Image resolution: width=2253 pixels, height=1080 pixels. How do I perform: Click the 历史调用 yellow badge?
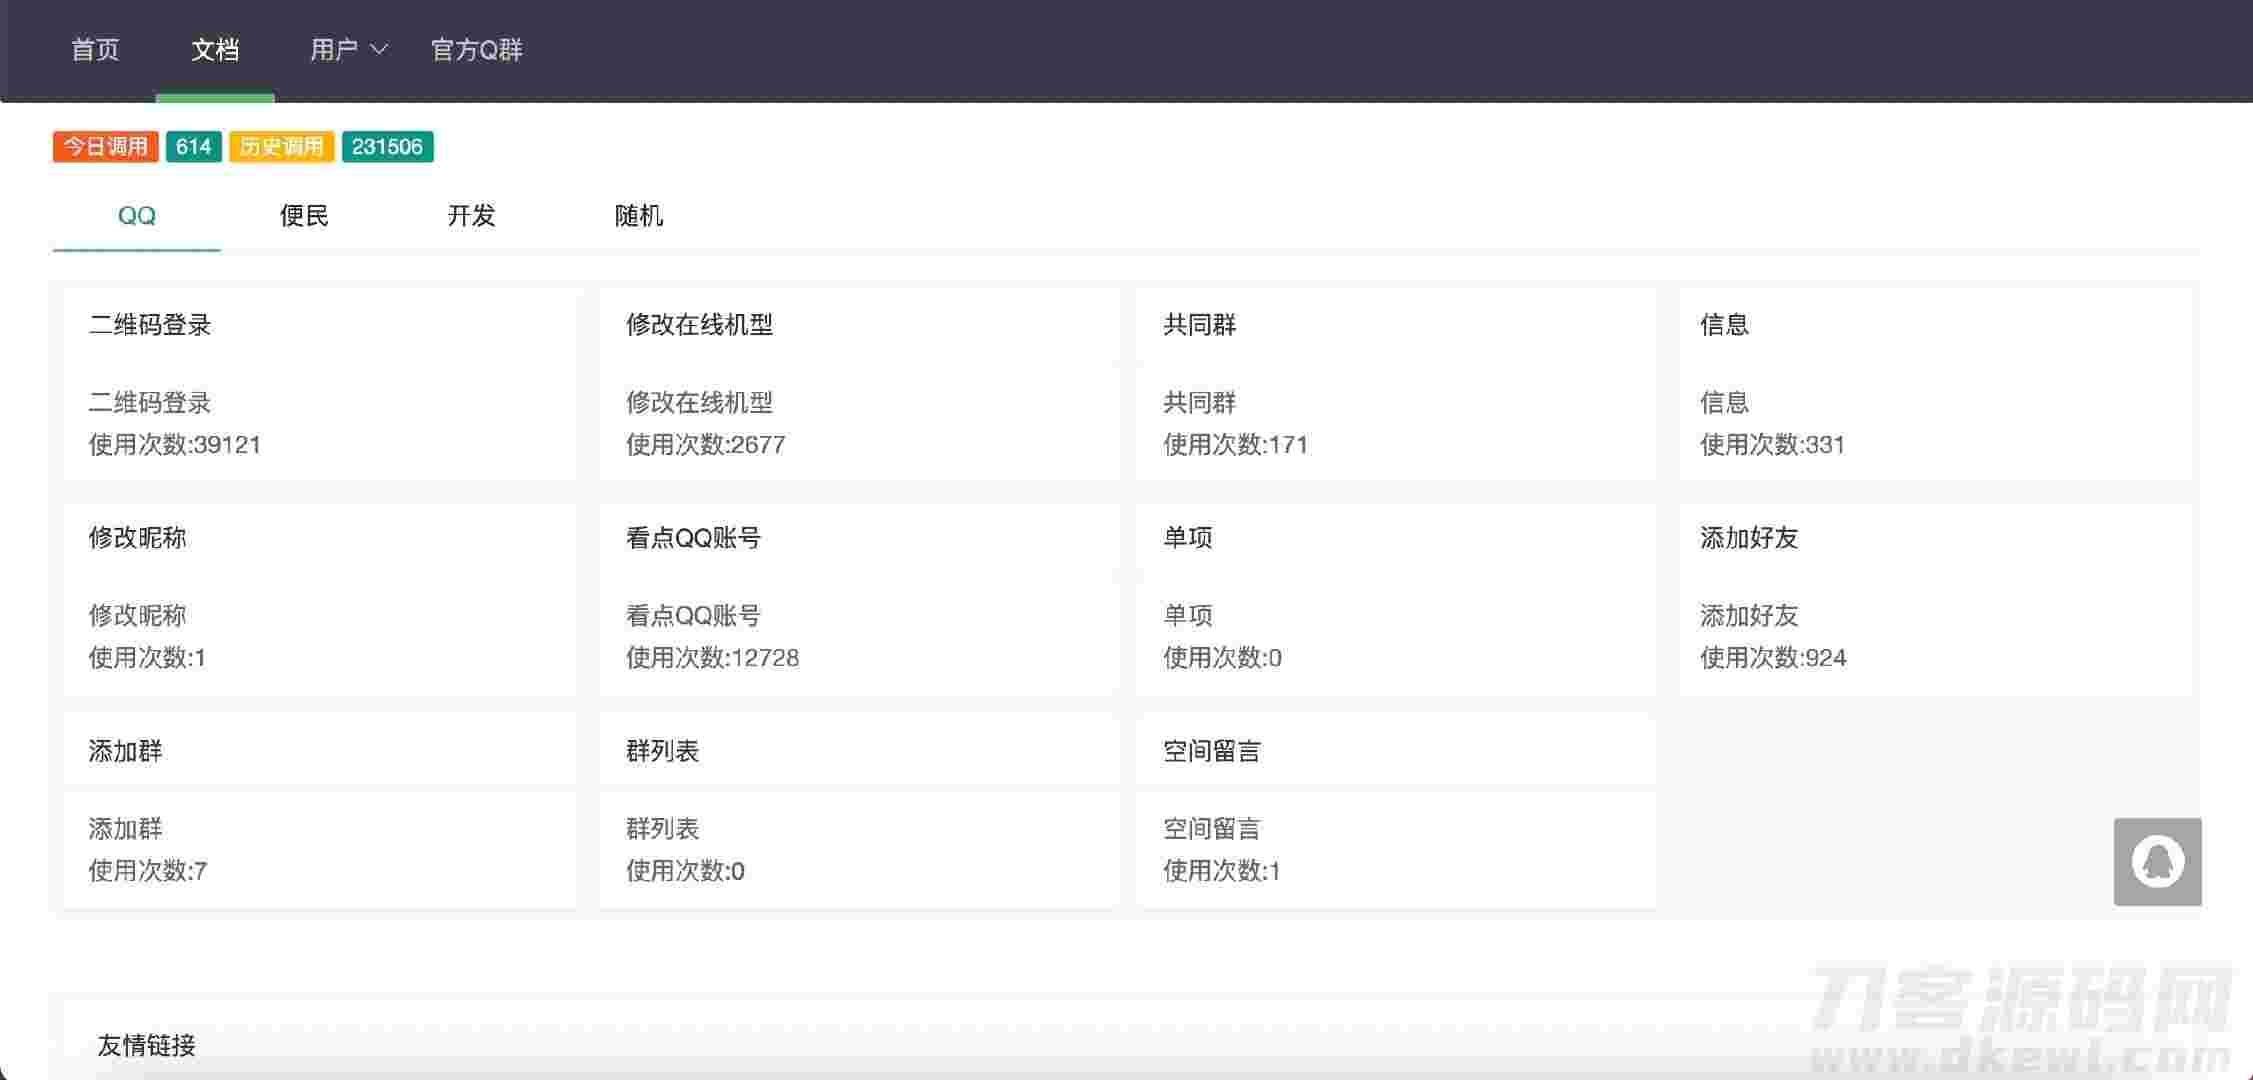tap(281, 147)
